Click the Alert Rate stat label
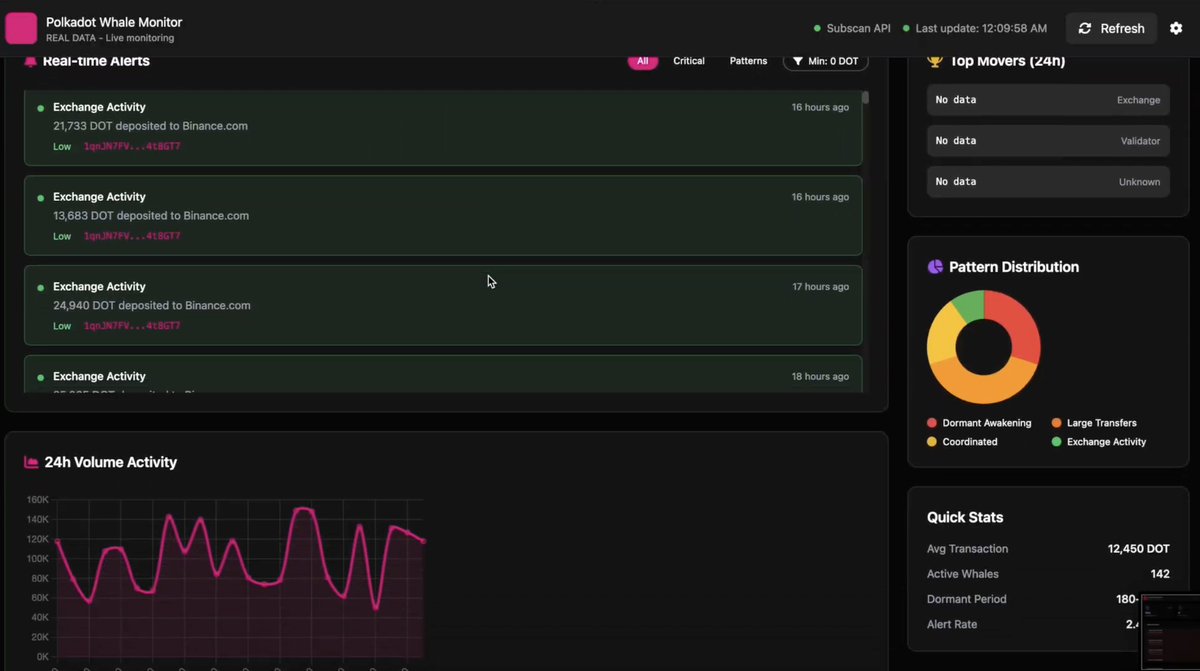Screen dimensions: 1200x671 coord(952,624)
